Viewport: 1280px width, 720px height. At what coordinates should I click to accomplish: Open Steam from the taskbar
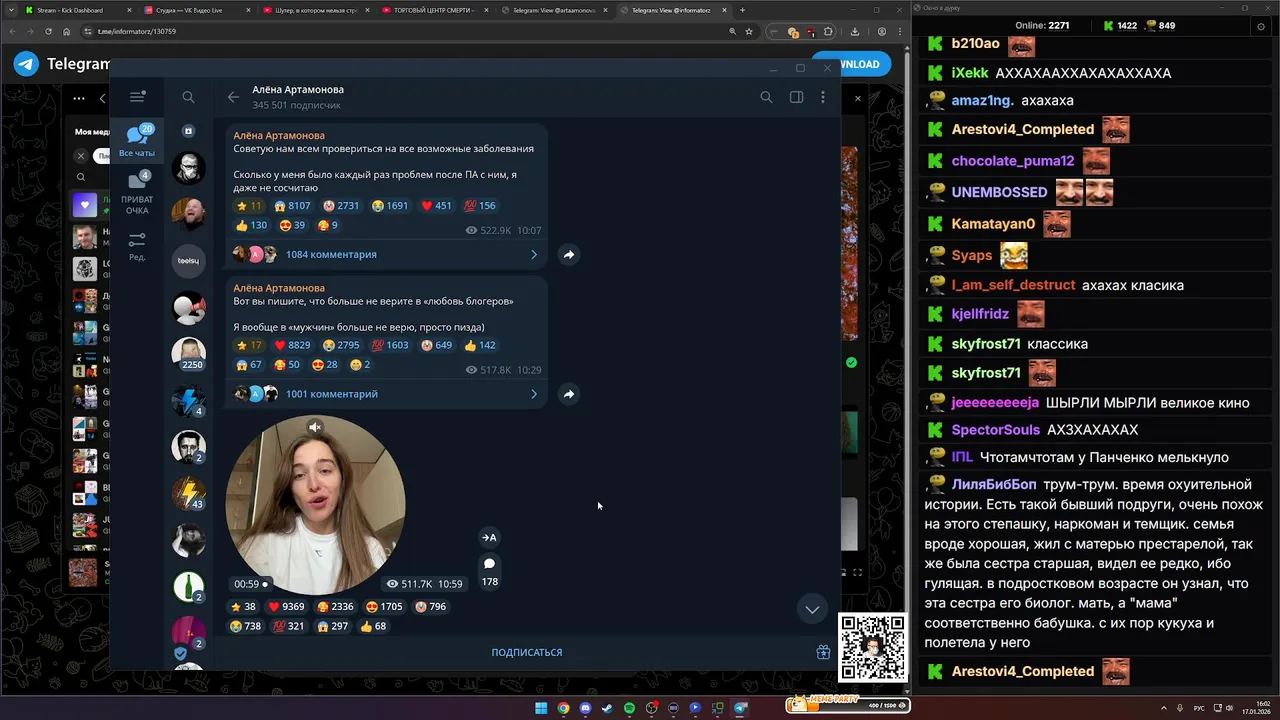(607, 708)
